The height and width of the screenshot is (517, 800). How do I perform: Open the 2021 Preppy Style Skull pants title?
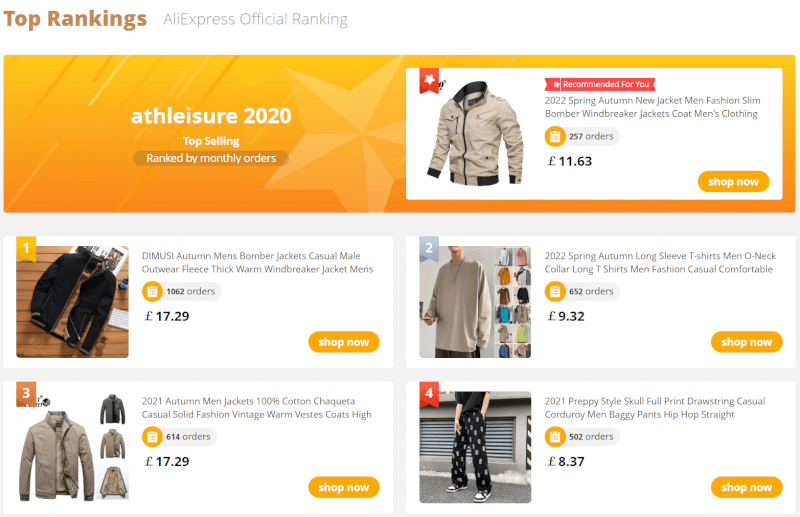click(654, 407)
